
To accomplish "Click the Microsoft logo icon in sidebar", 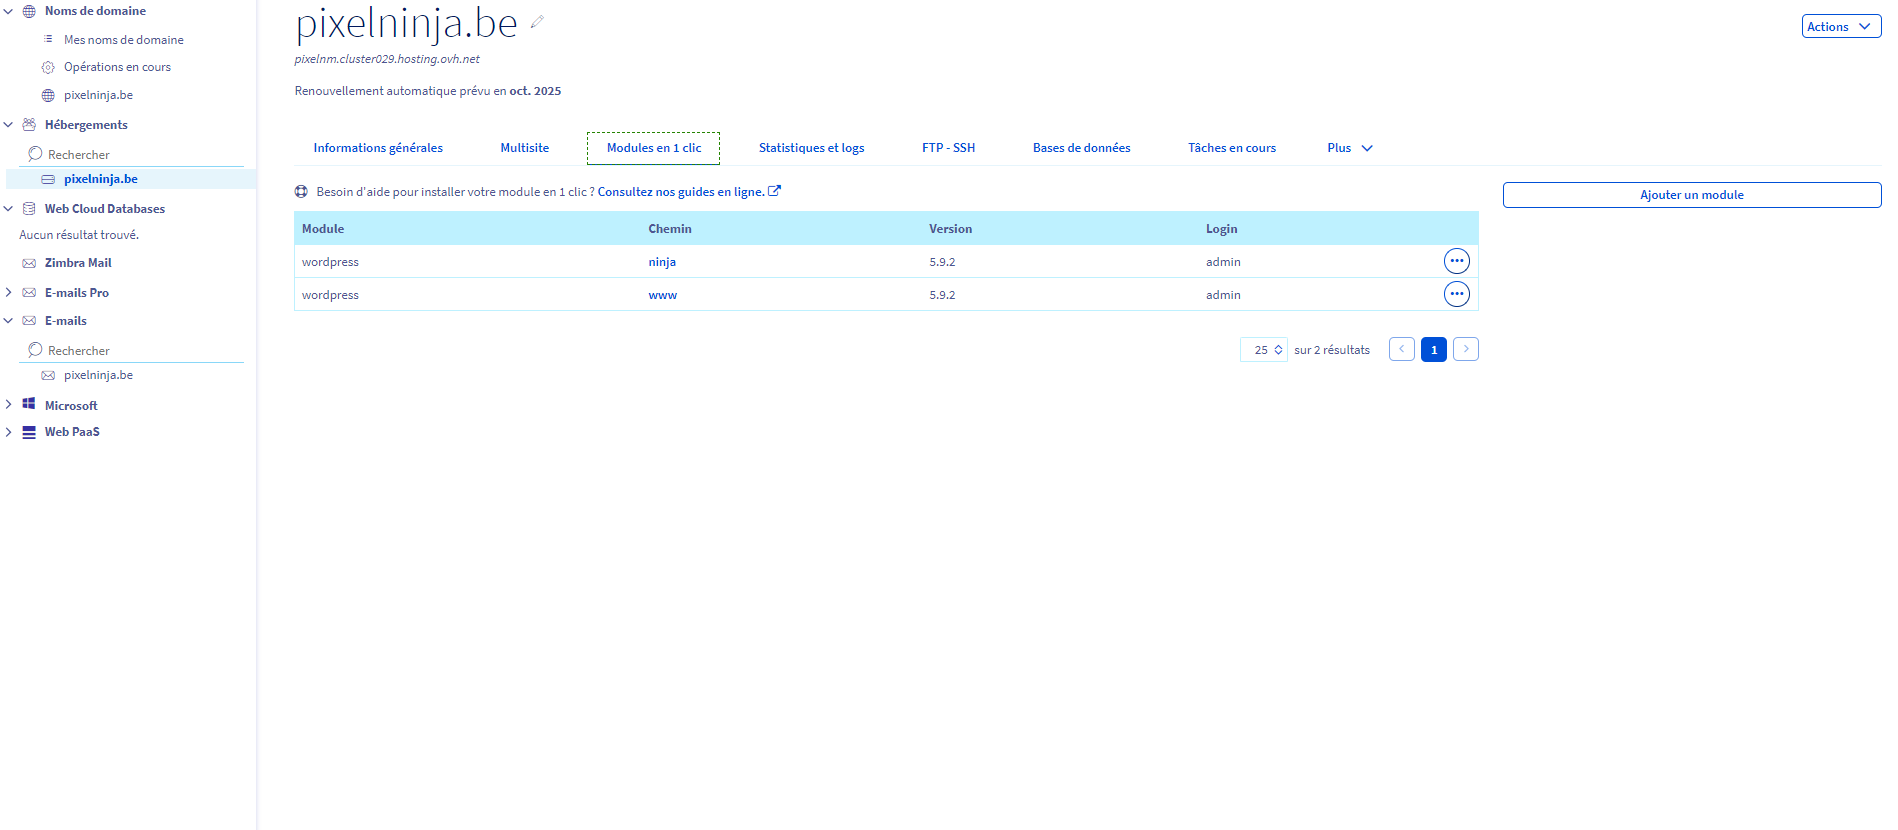I will (x=29, y=405).
